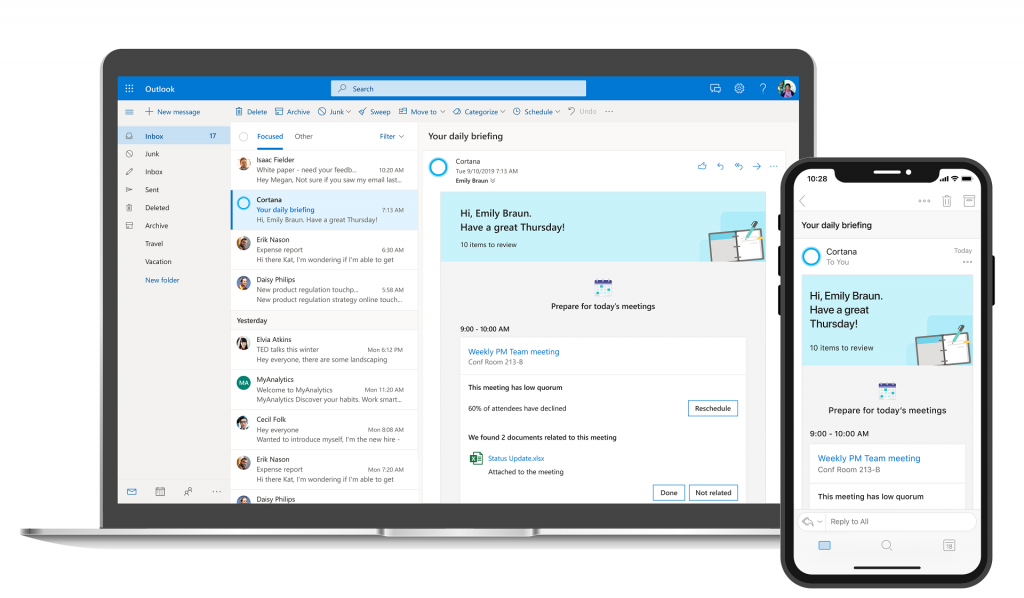Expand the reply options arrow on phone

819,522
